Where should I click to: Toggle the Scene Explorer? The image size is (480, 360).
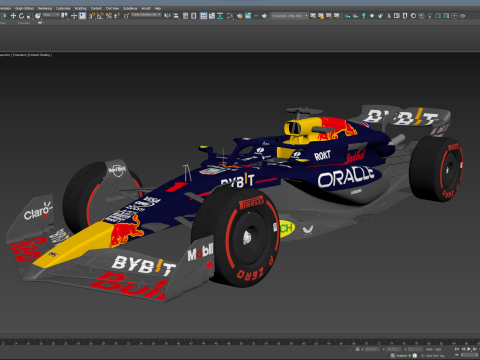tap(185, 16)
